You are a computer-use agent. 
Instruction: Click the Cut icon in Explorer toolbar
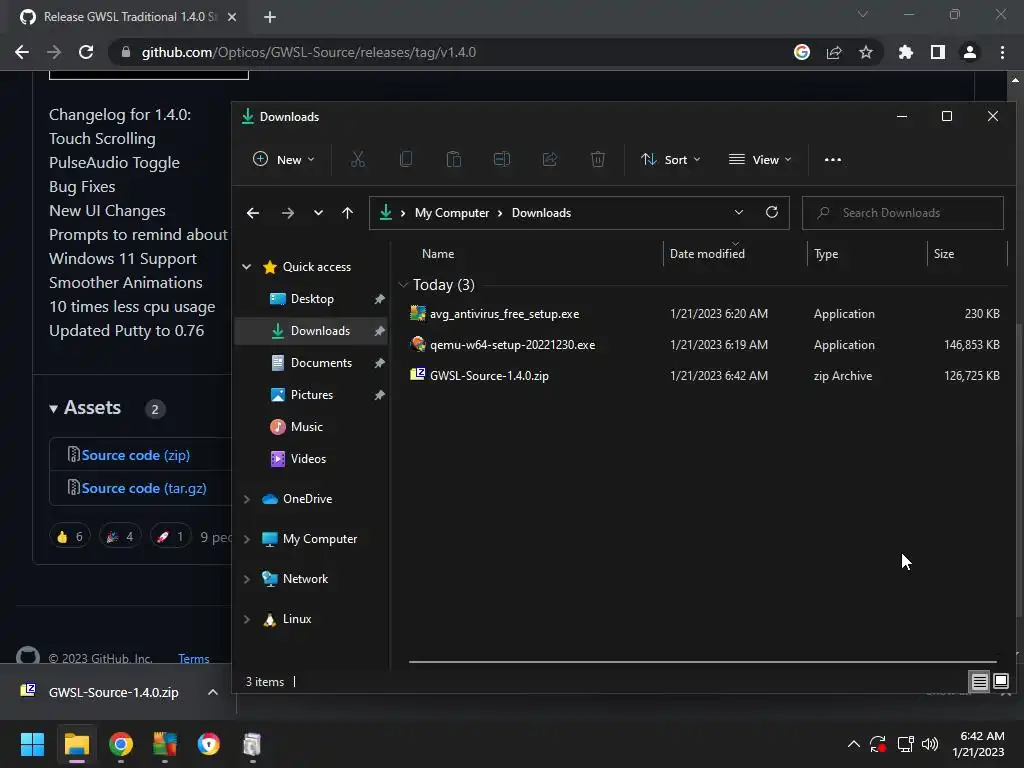(x=358, y=159)
